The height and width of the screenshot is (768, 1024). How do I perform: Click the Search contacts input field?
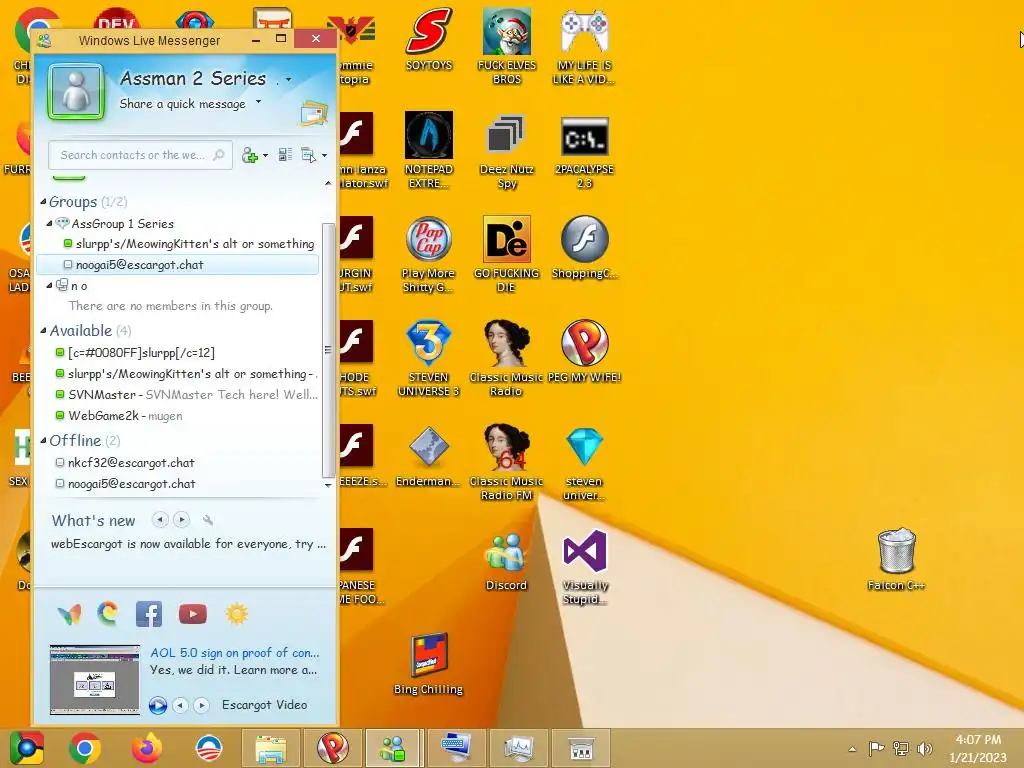[x=140, y=155]
